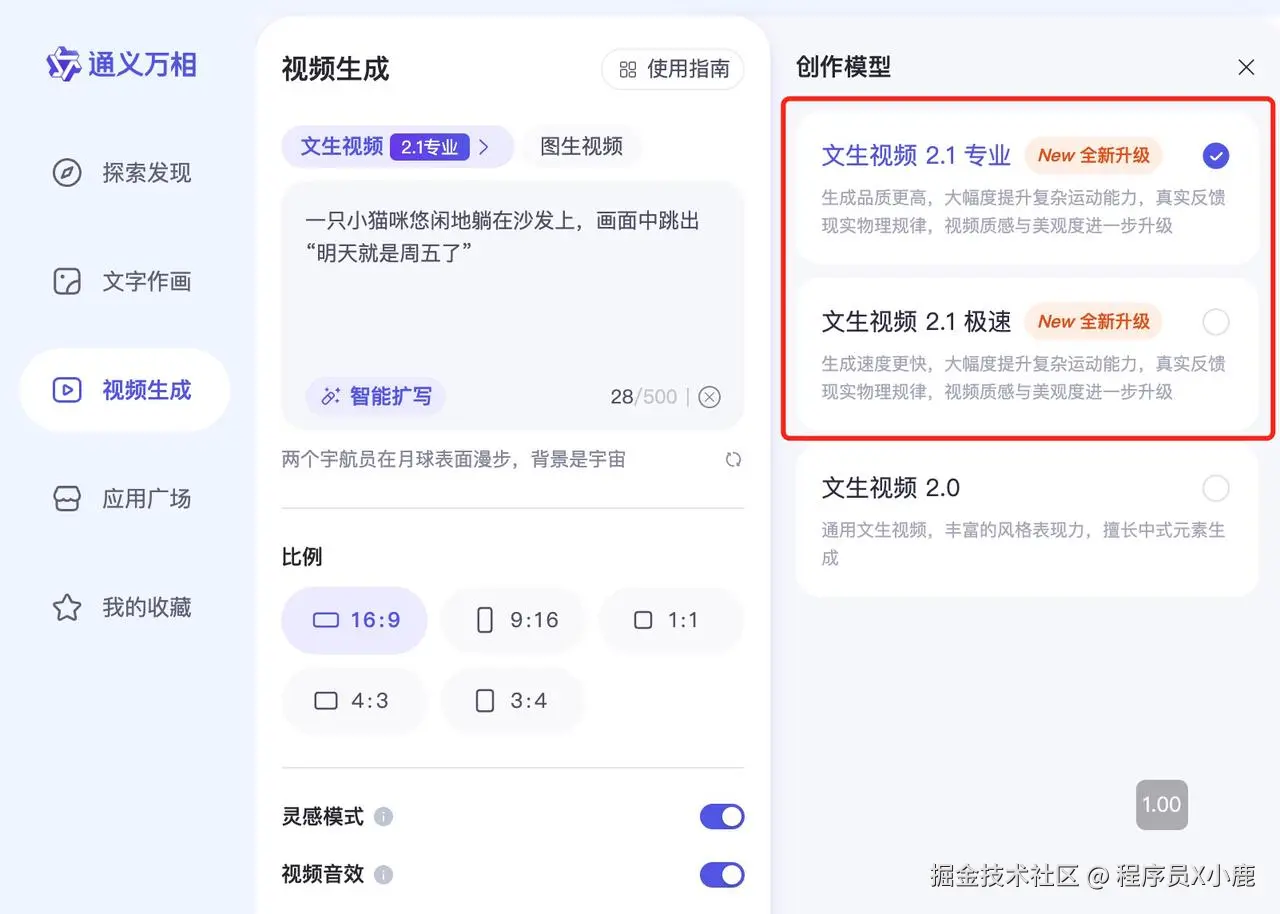Screen dimensions: 1280x914
Task: Expand model chooser chevron beside 2.1专业
Action: [x=484, y=147]
